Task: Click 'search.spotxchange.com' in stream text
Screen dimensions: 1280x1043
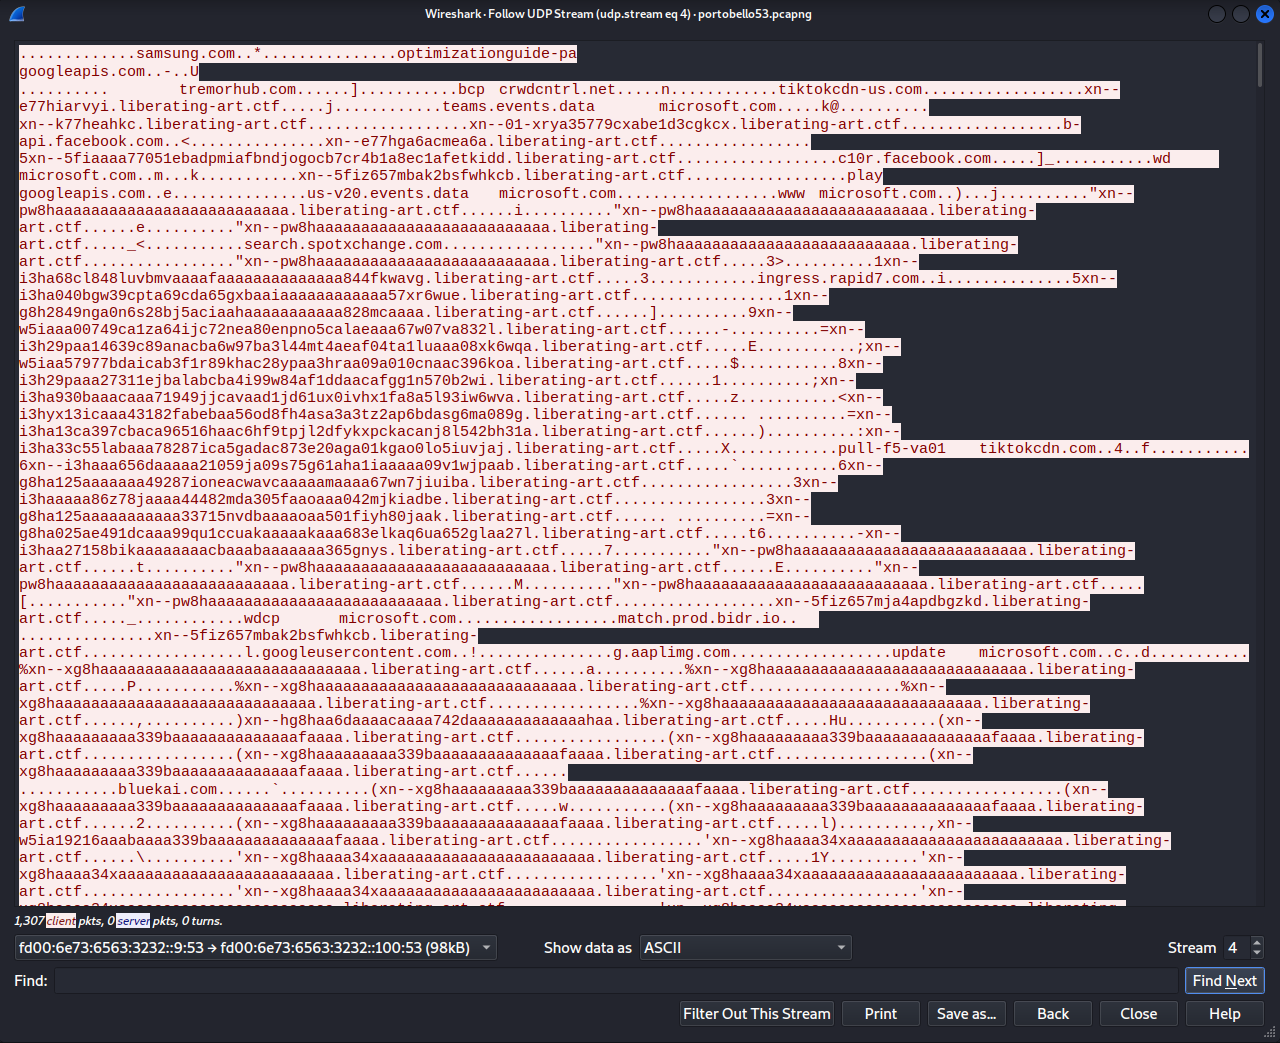Action: [343, 244]
